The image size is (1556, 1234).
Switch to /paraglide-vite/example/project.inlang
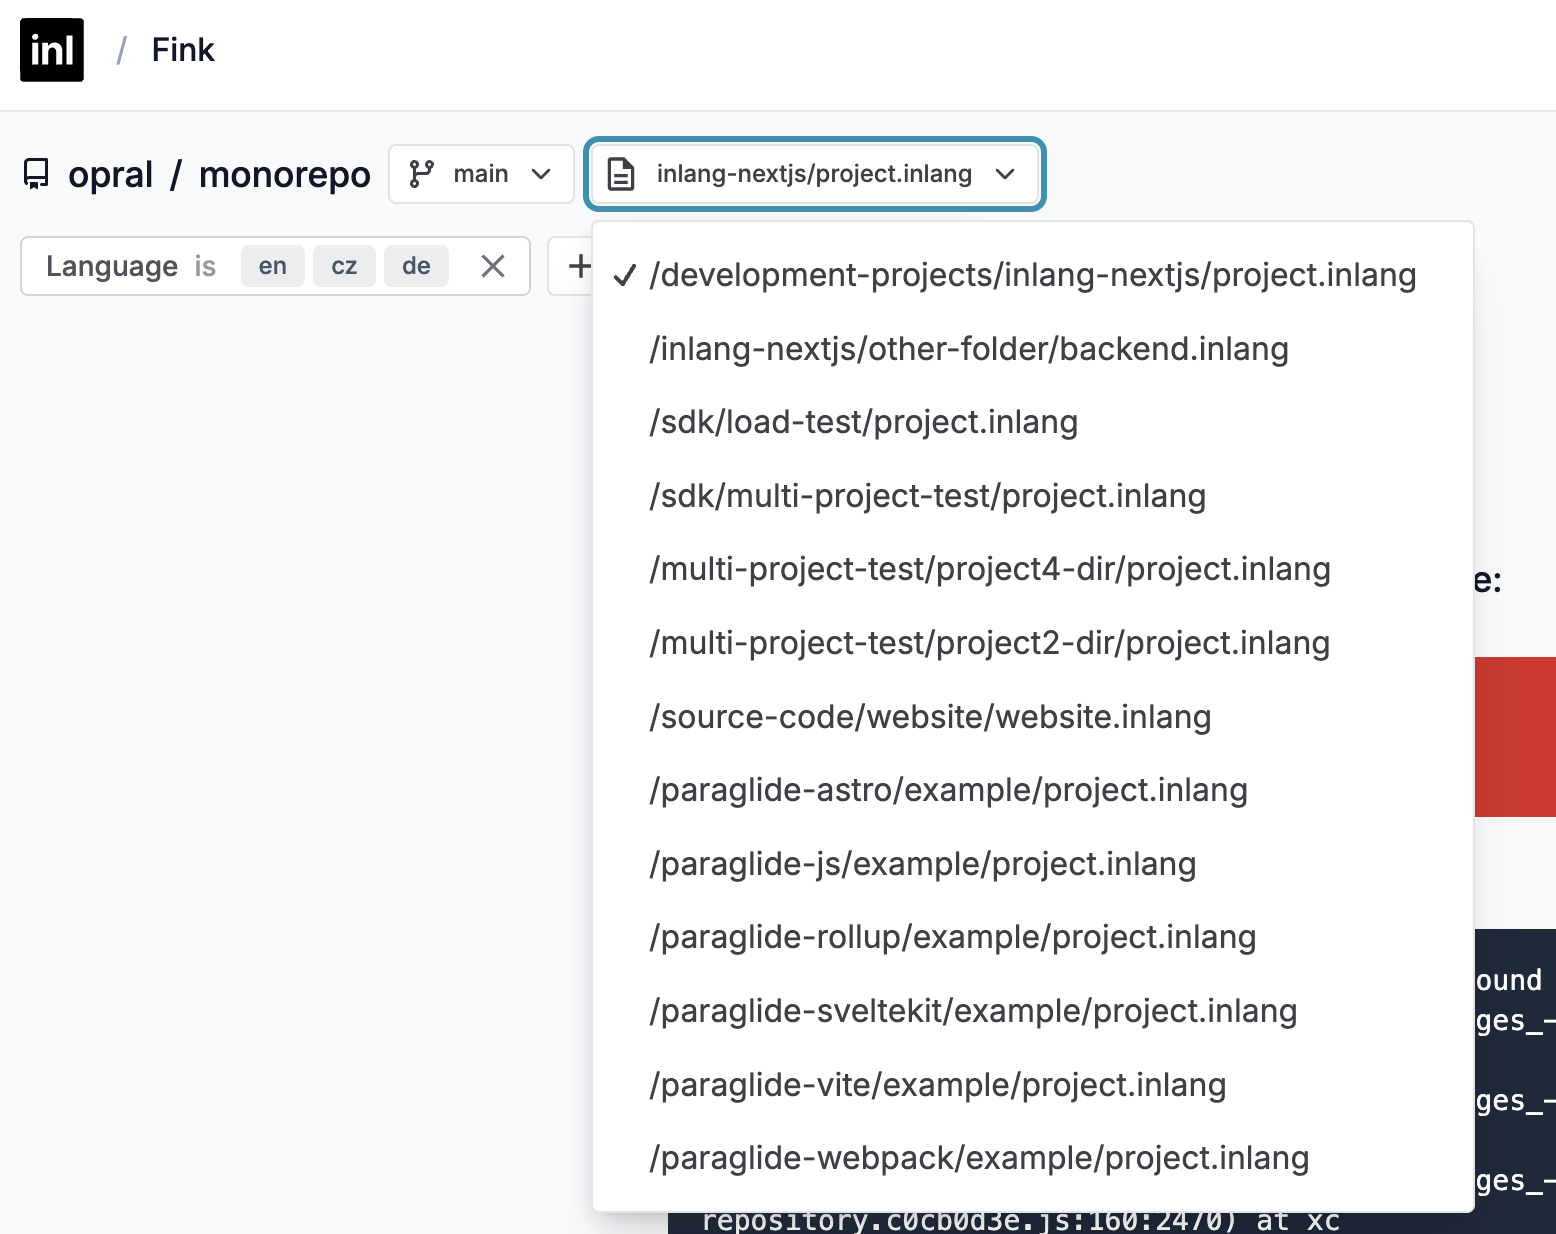pyautogui.click(x=1033, y=1085)
